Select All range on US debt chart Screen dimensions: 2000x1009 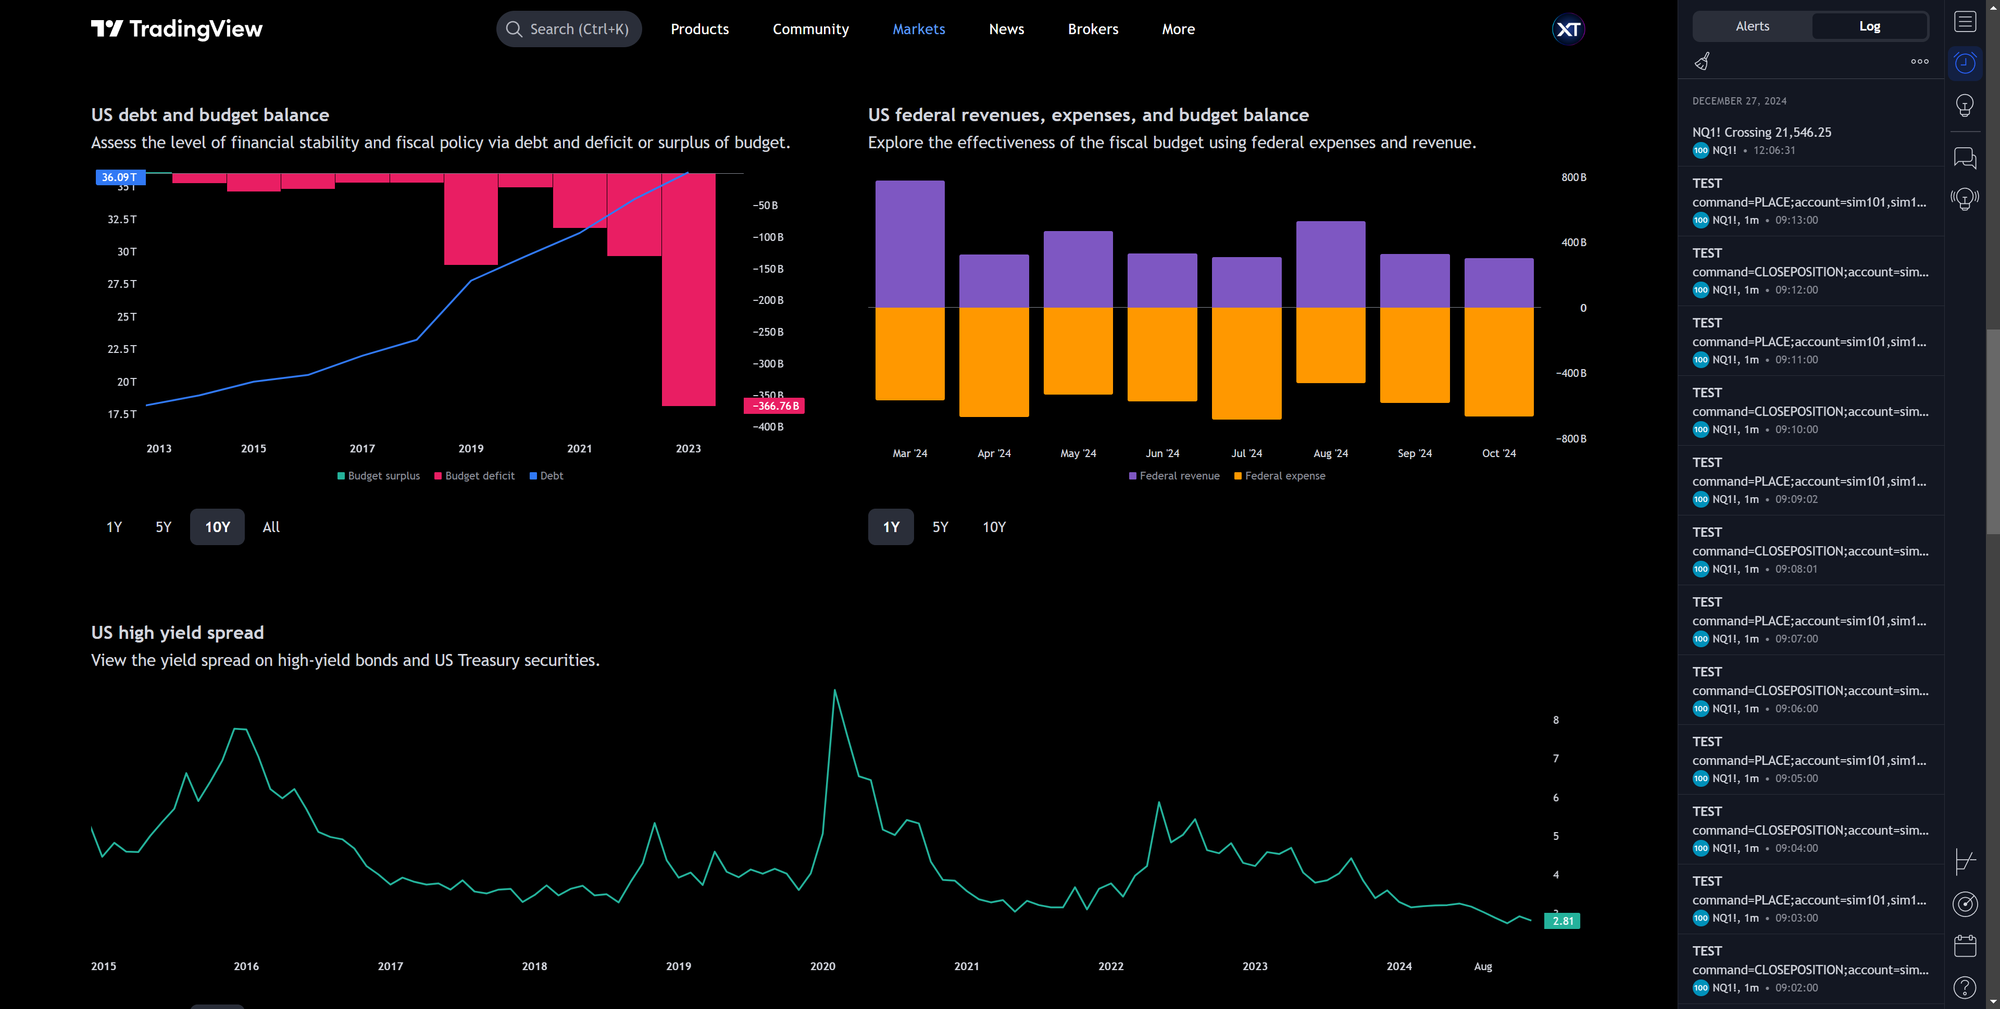tap(271, 527)
